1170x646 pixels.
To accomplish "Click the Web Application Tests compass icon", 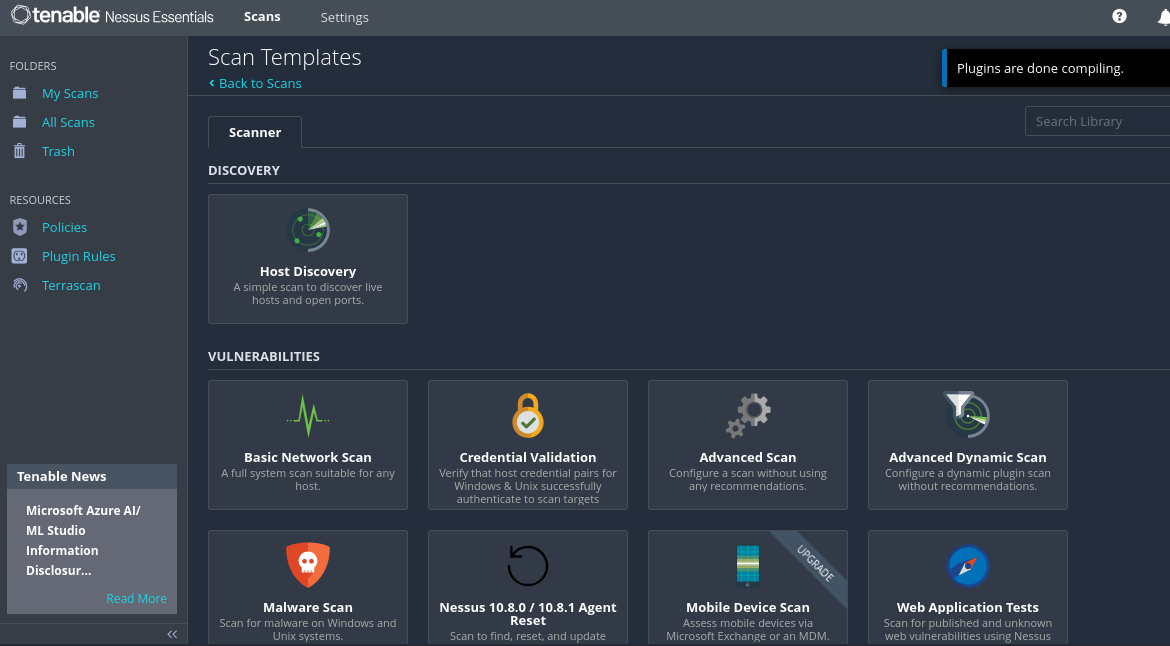I will 967,565.
